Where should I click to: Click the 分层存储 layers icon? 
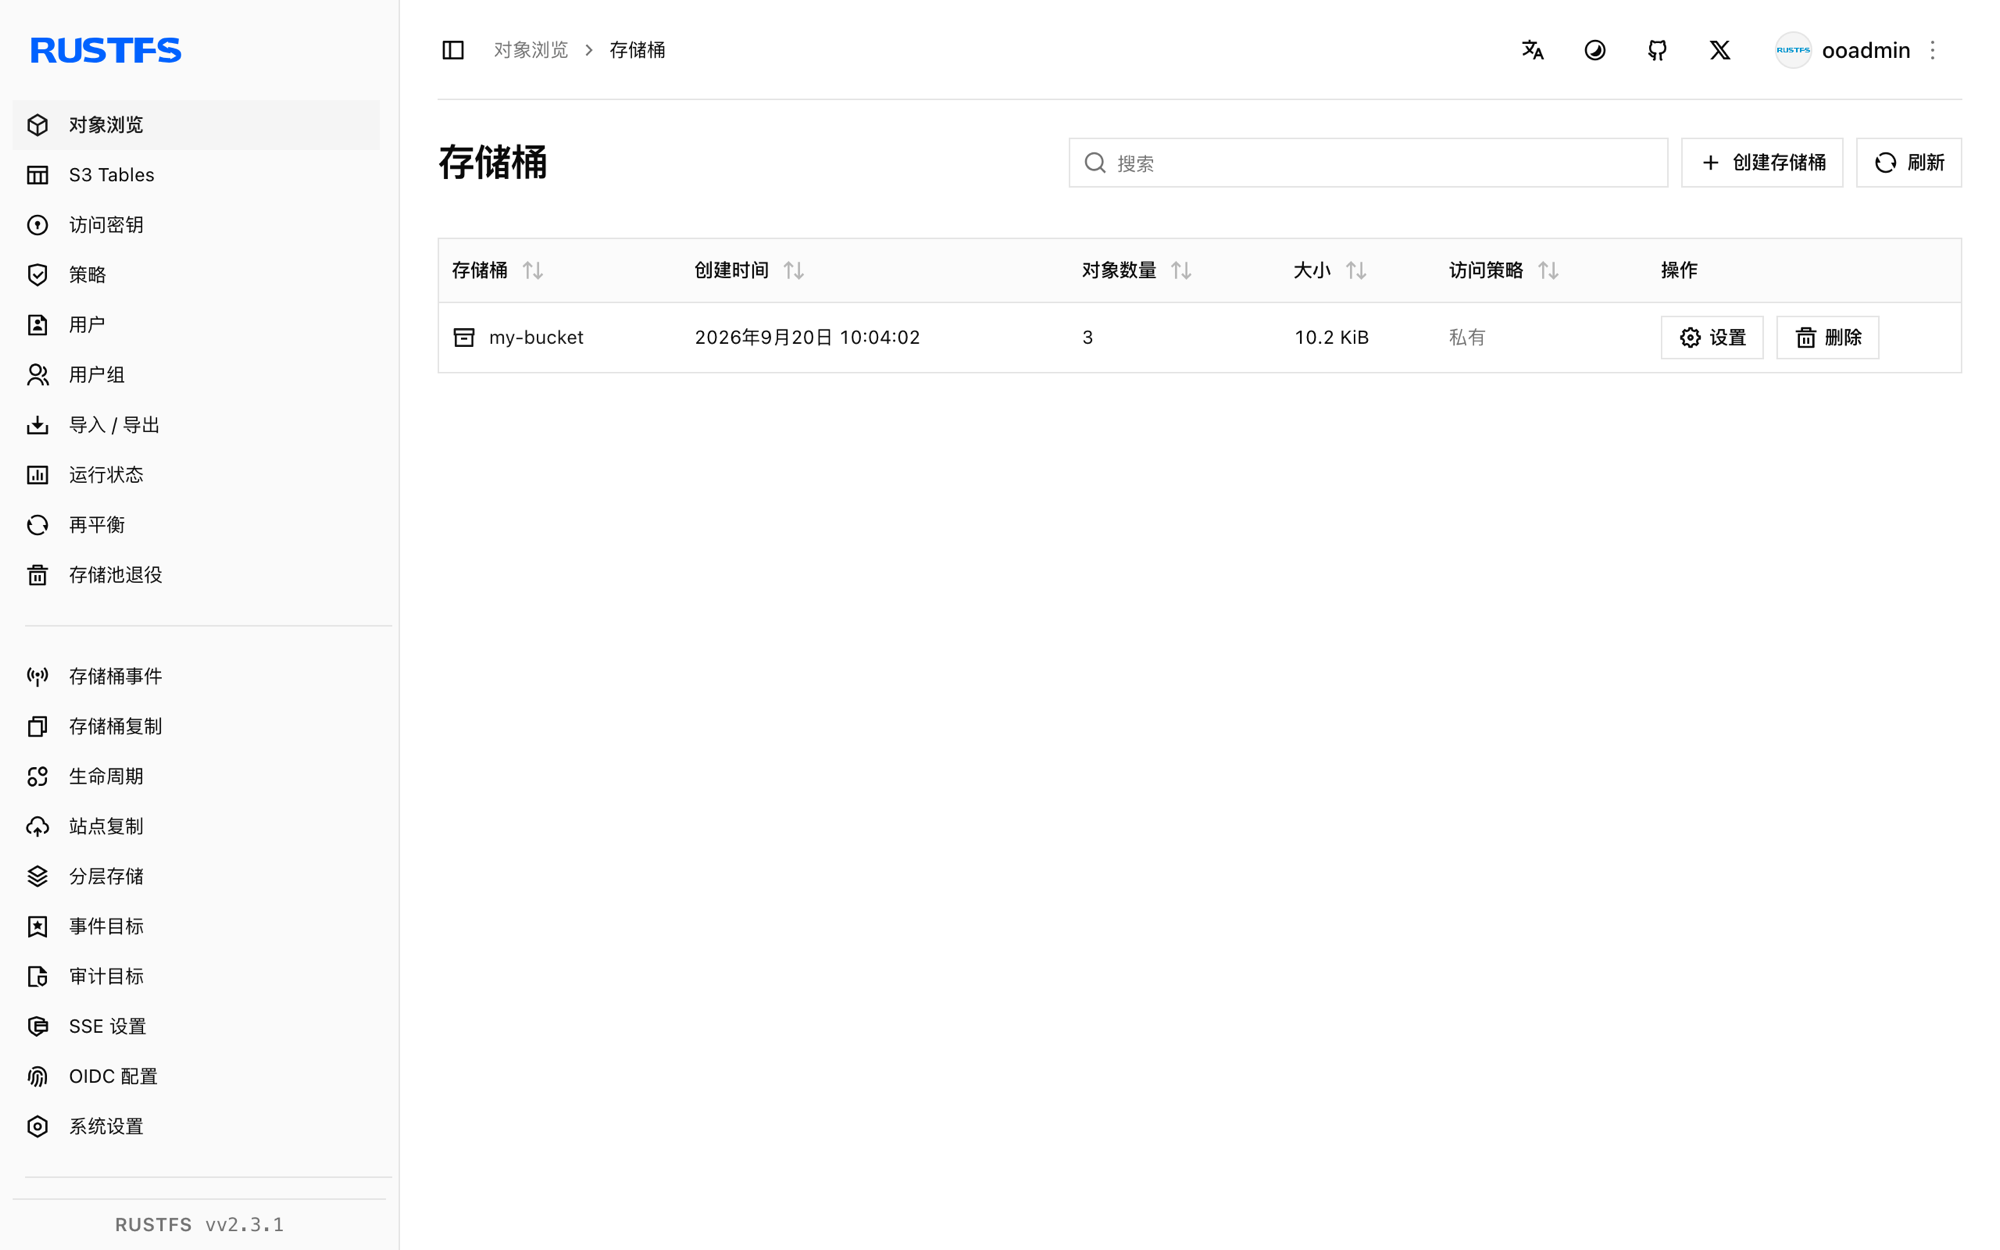pos(38,877)
